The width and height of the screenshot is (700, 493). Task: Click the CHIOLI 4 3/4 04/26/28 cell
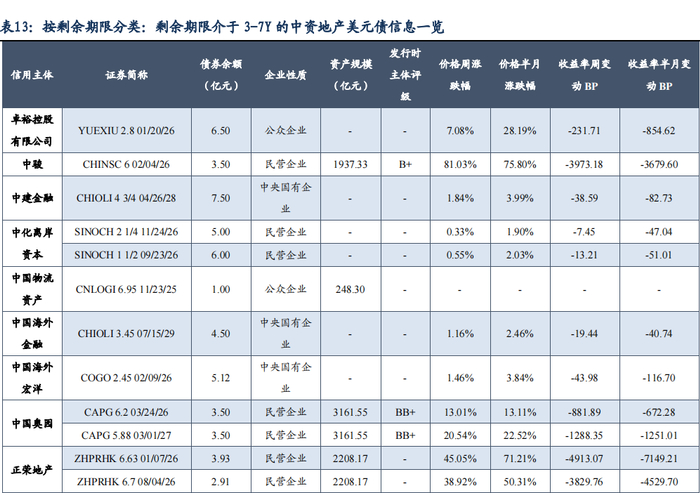126,198
